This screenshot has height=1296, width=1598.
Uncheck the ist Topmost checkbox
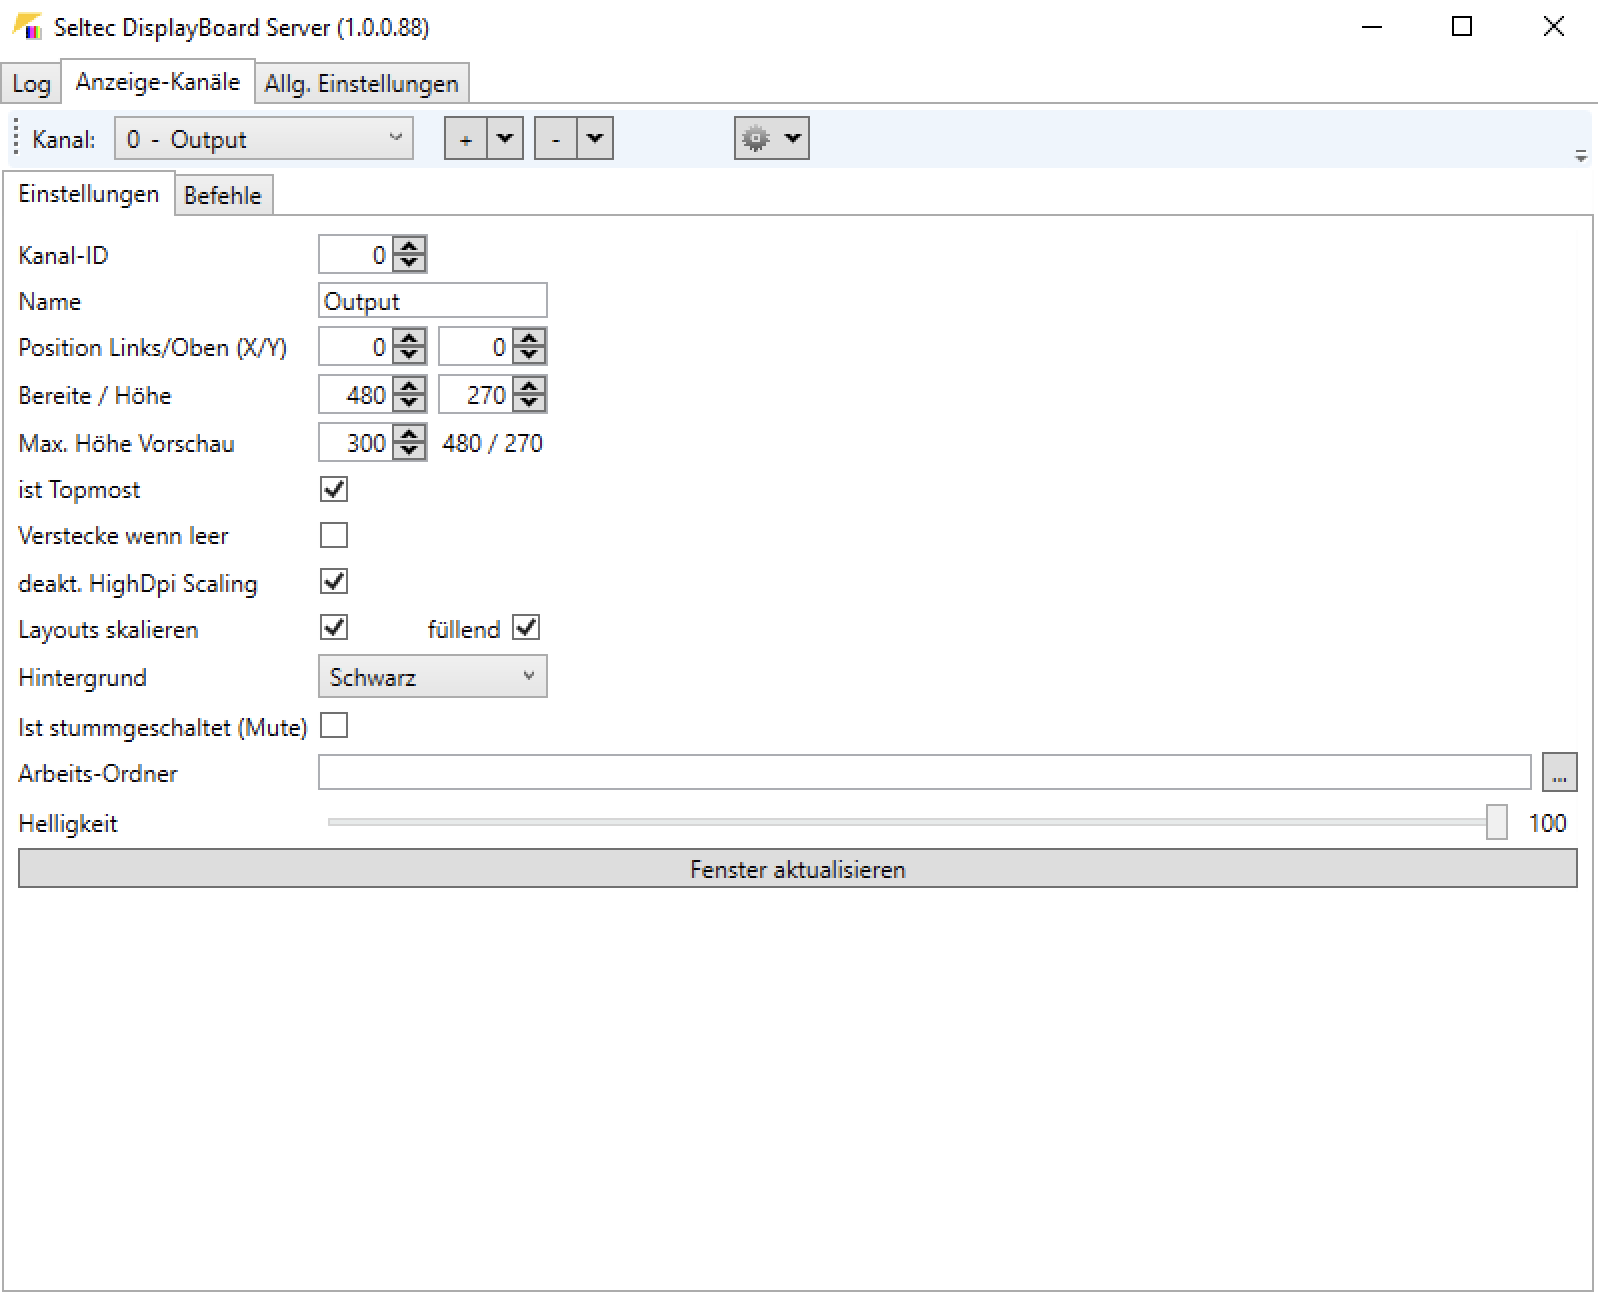pos(334,489)
